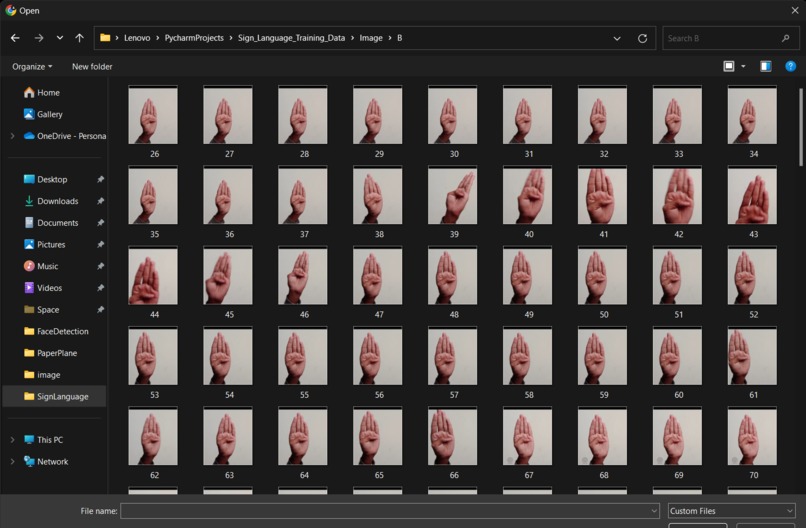Select Image in the address path
The image size is (806, 528).
[371, 38]
